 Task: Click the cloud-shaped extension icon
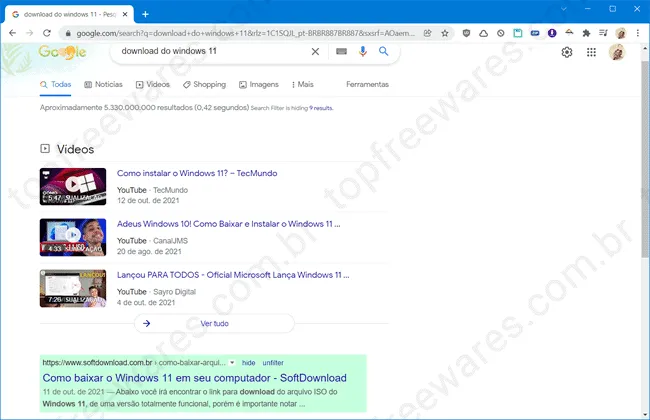(x=483, y=33)
